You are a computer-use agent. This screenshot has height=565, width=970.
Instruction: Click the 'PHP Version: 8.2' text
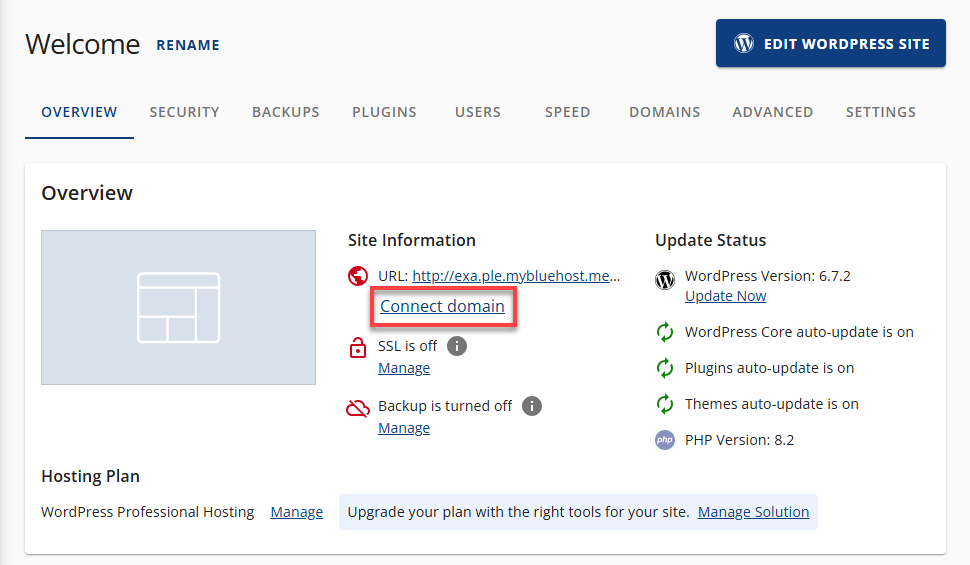[x=739, y=440]
